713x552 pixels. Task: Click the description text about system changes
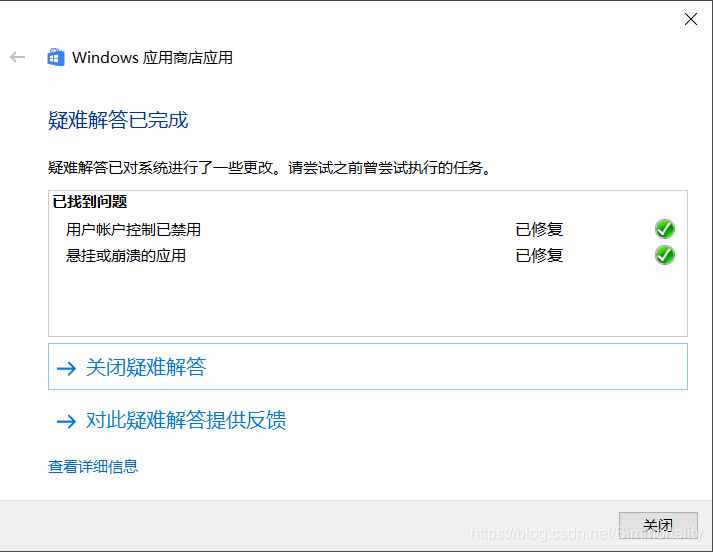click(270, 167)
